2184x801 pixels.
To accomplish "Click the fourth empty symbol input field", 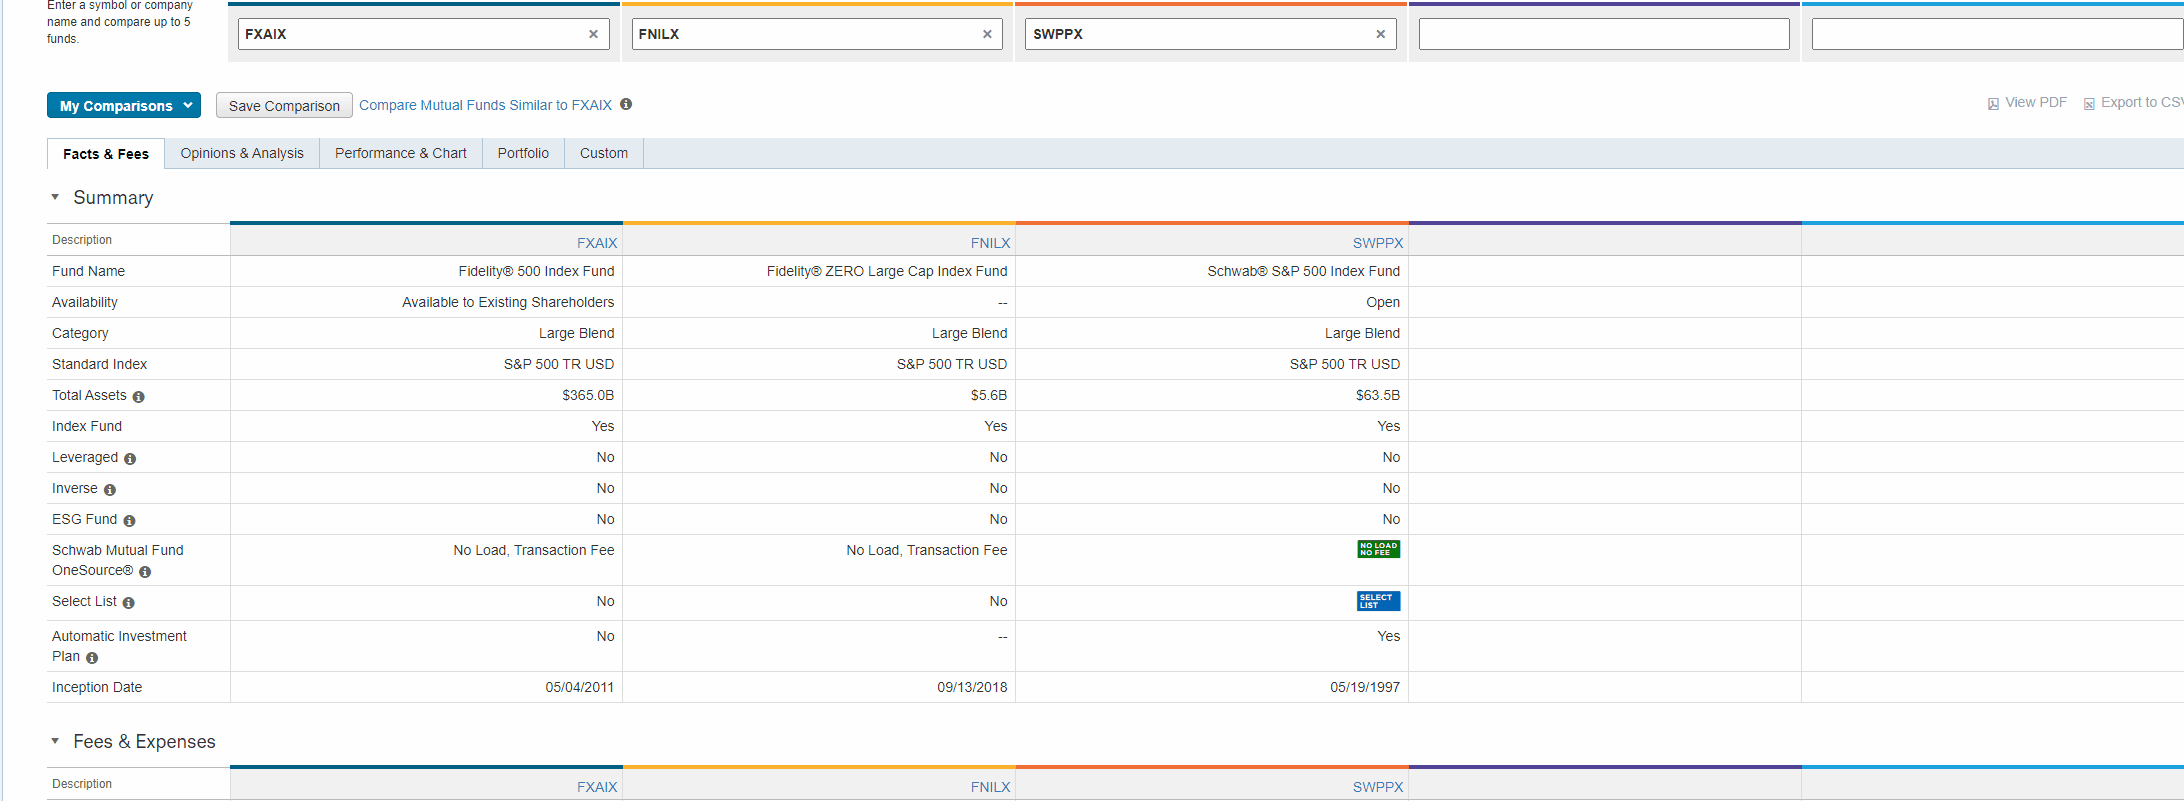I will [x=1604, y=34].
